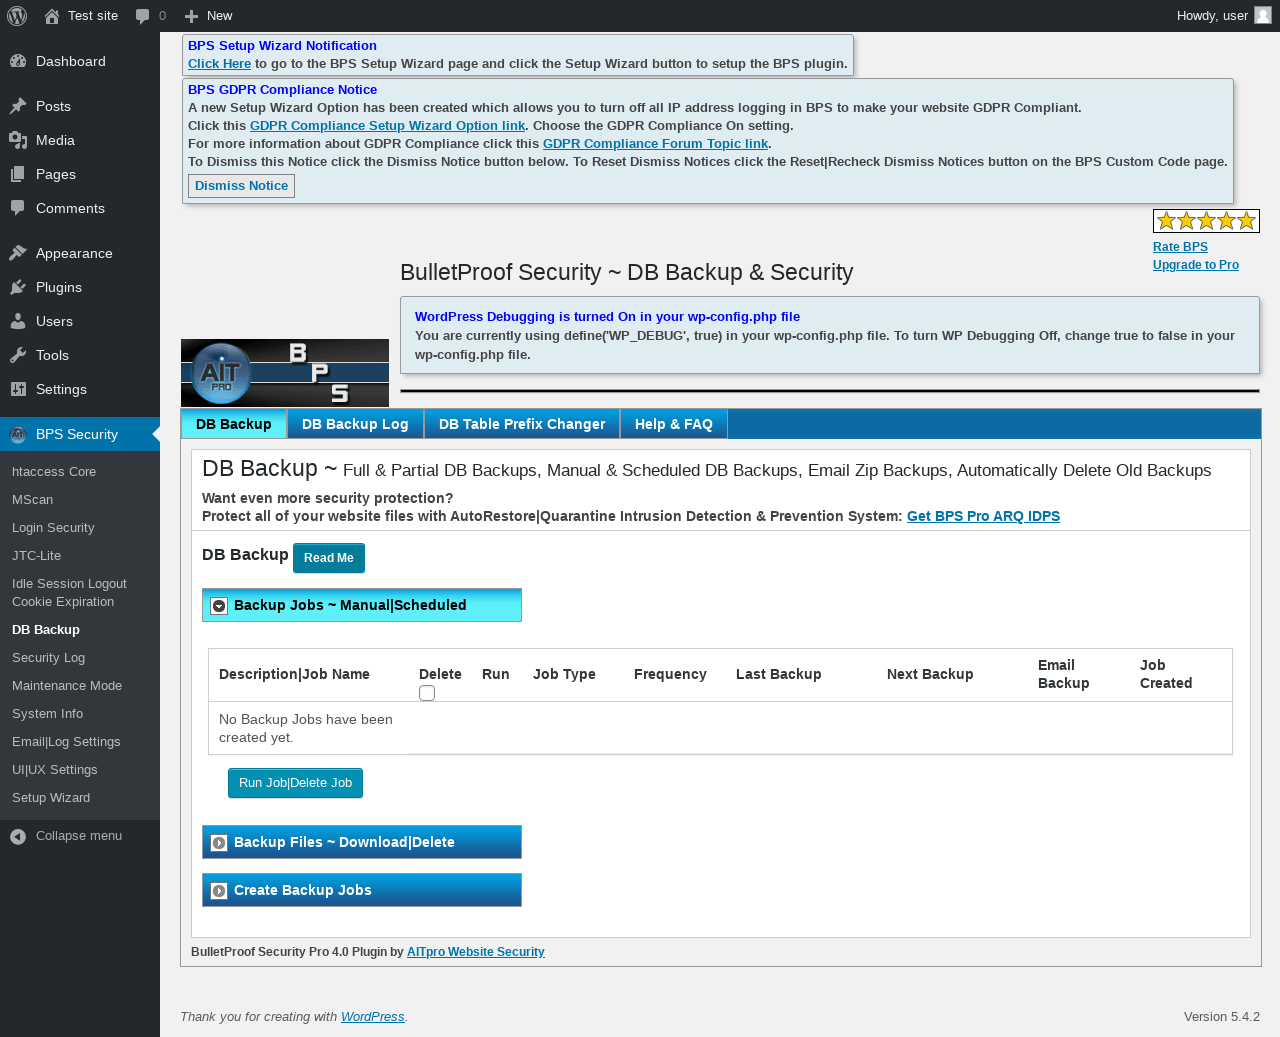Click the Version 5.4.2 footer text
Image resolution: width=1280 pixels, height=1037 pixels.
[1222, 1017]
